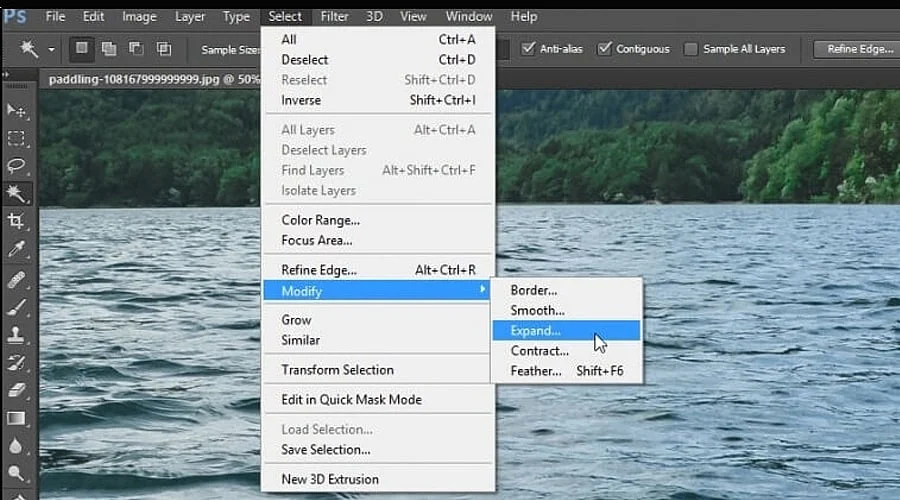Choose Save Selection...
The height and width of the screenshot is (500, 900).
[378, 449]
